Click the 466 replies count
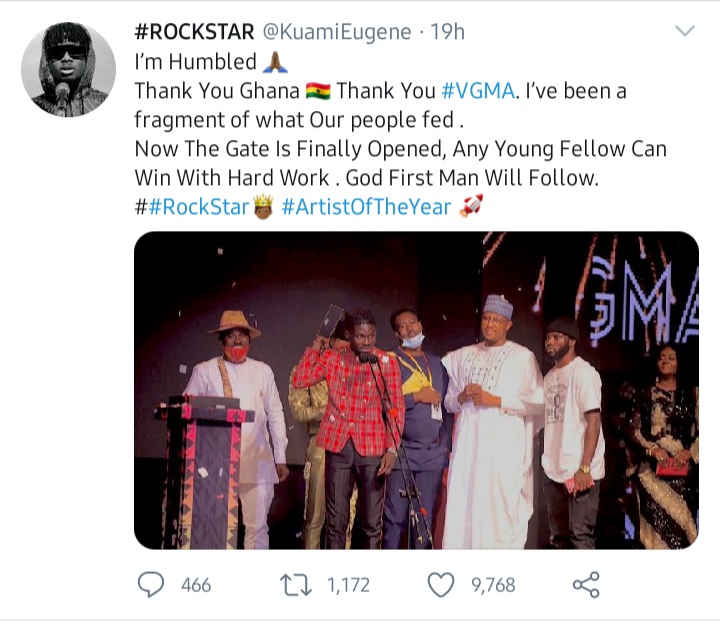 click(x=196, y=585)
